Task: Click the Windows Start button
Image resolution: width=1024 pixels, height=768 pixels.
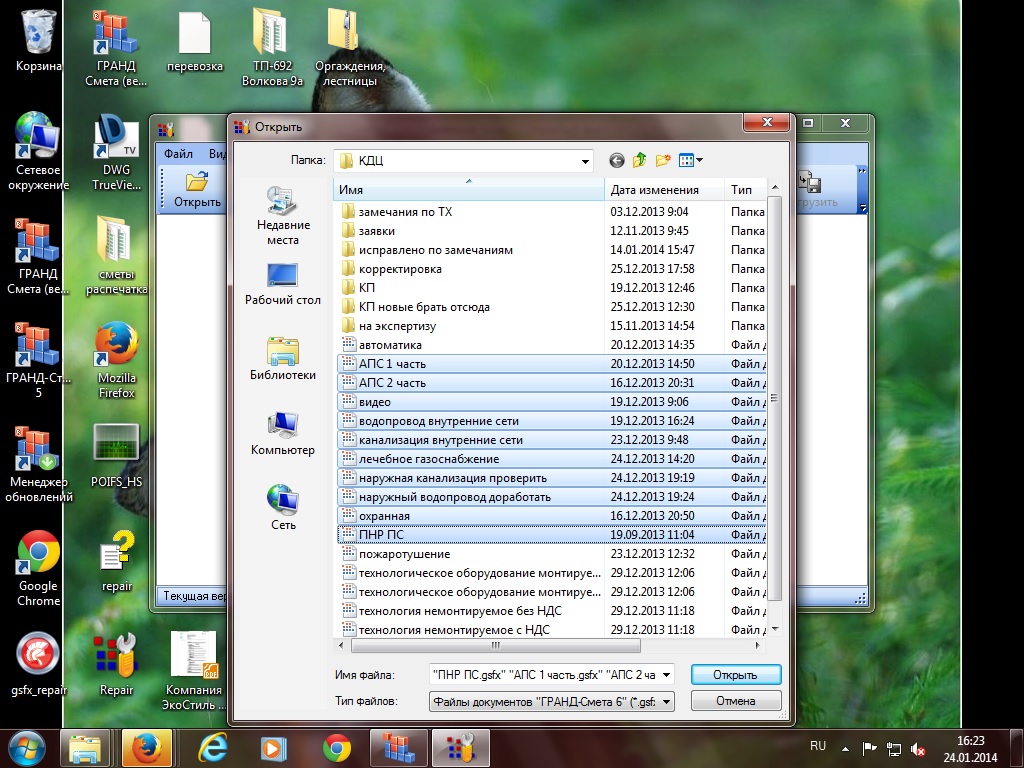Action: tap(27, 748)
